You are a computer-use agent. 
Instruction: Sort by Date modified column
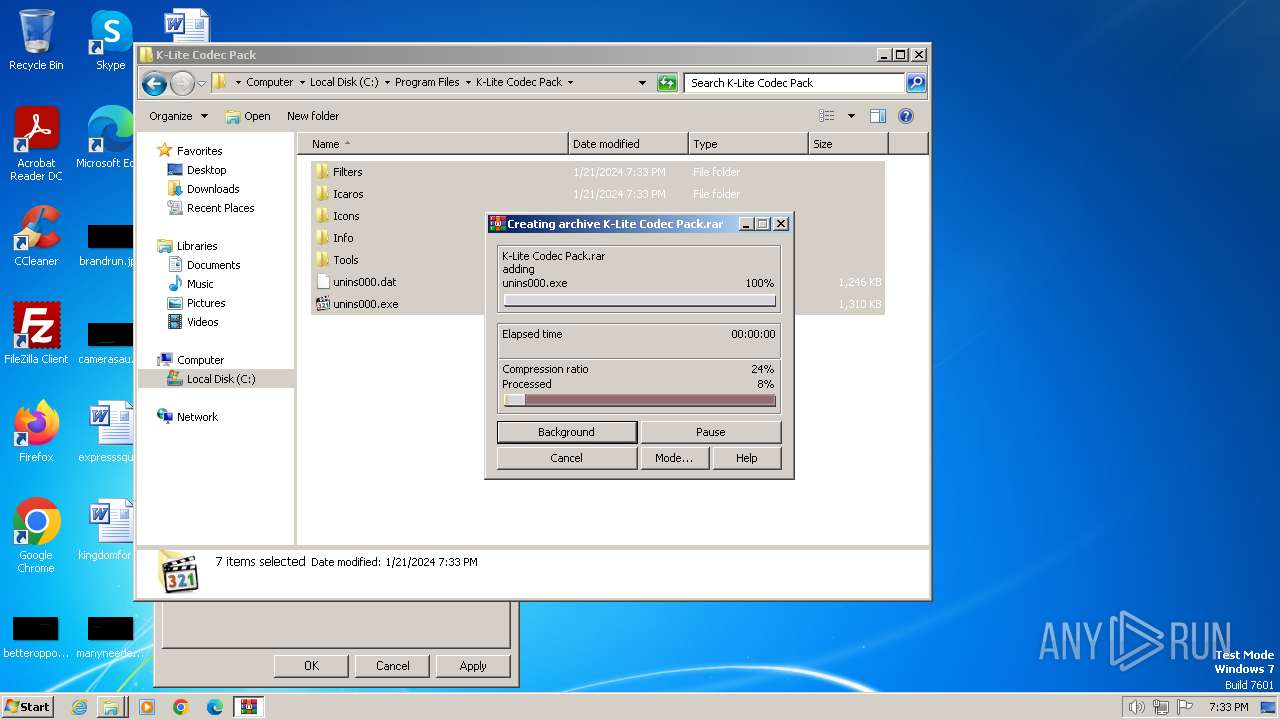(628, 144)
